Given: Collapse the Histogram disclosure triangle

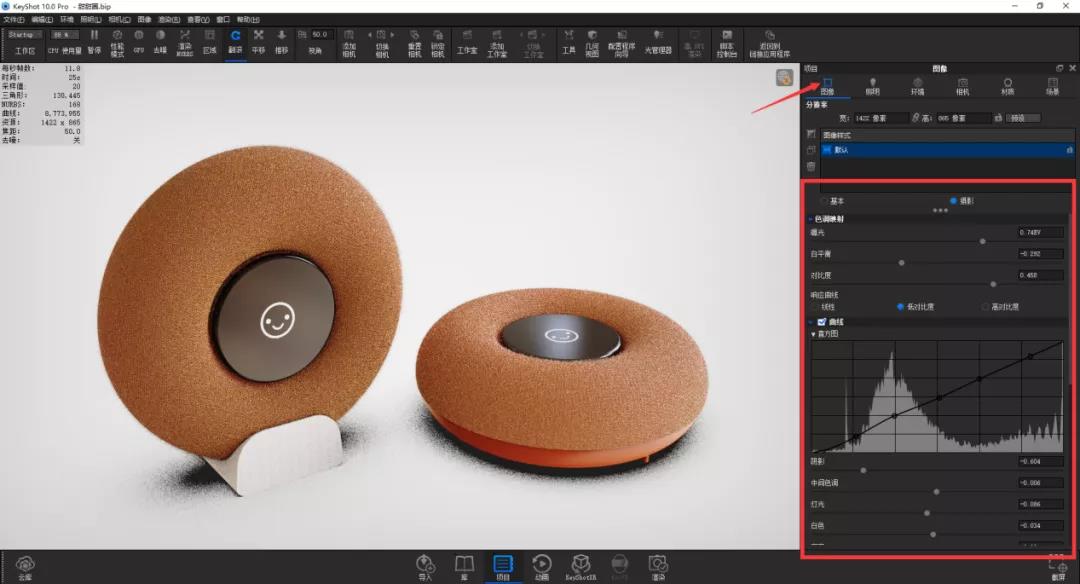Looking at the screenshot, I should pyautogui.click(x=813, y=334).
